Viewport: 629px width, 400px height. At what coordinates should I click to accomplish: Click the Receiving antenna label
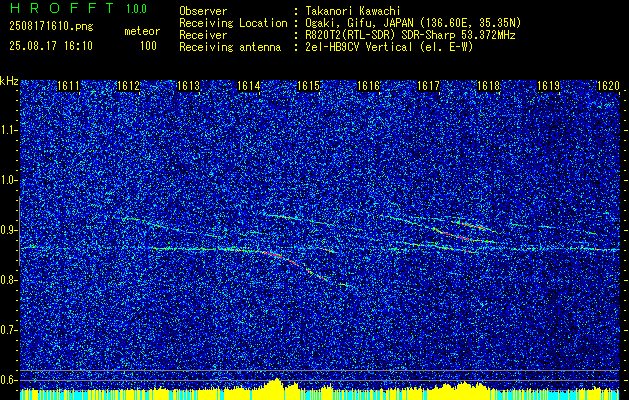(x=230, y=47)
